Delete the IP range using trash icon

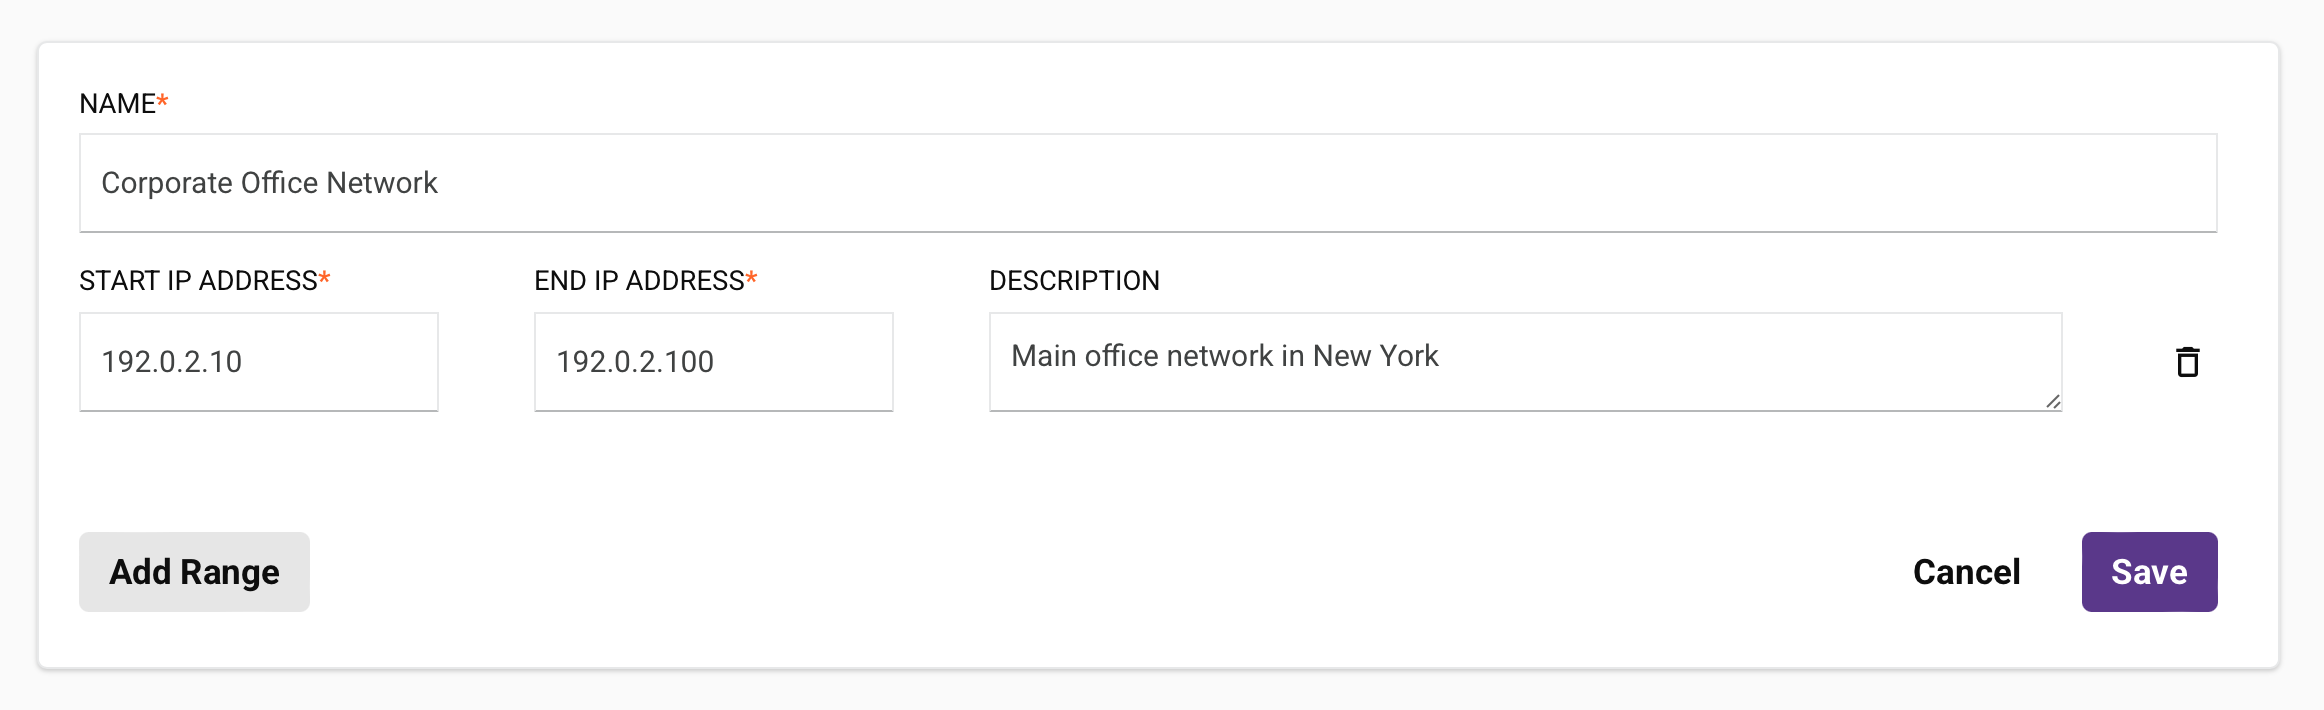coord(2187,362)
